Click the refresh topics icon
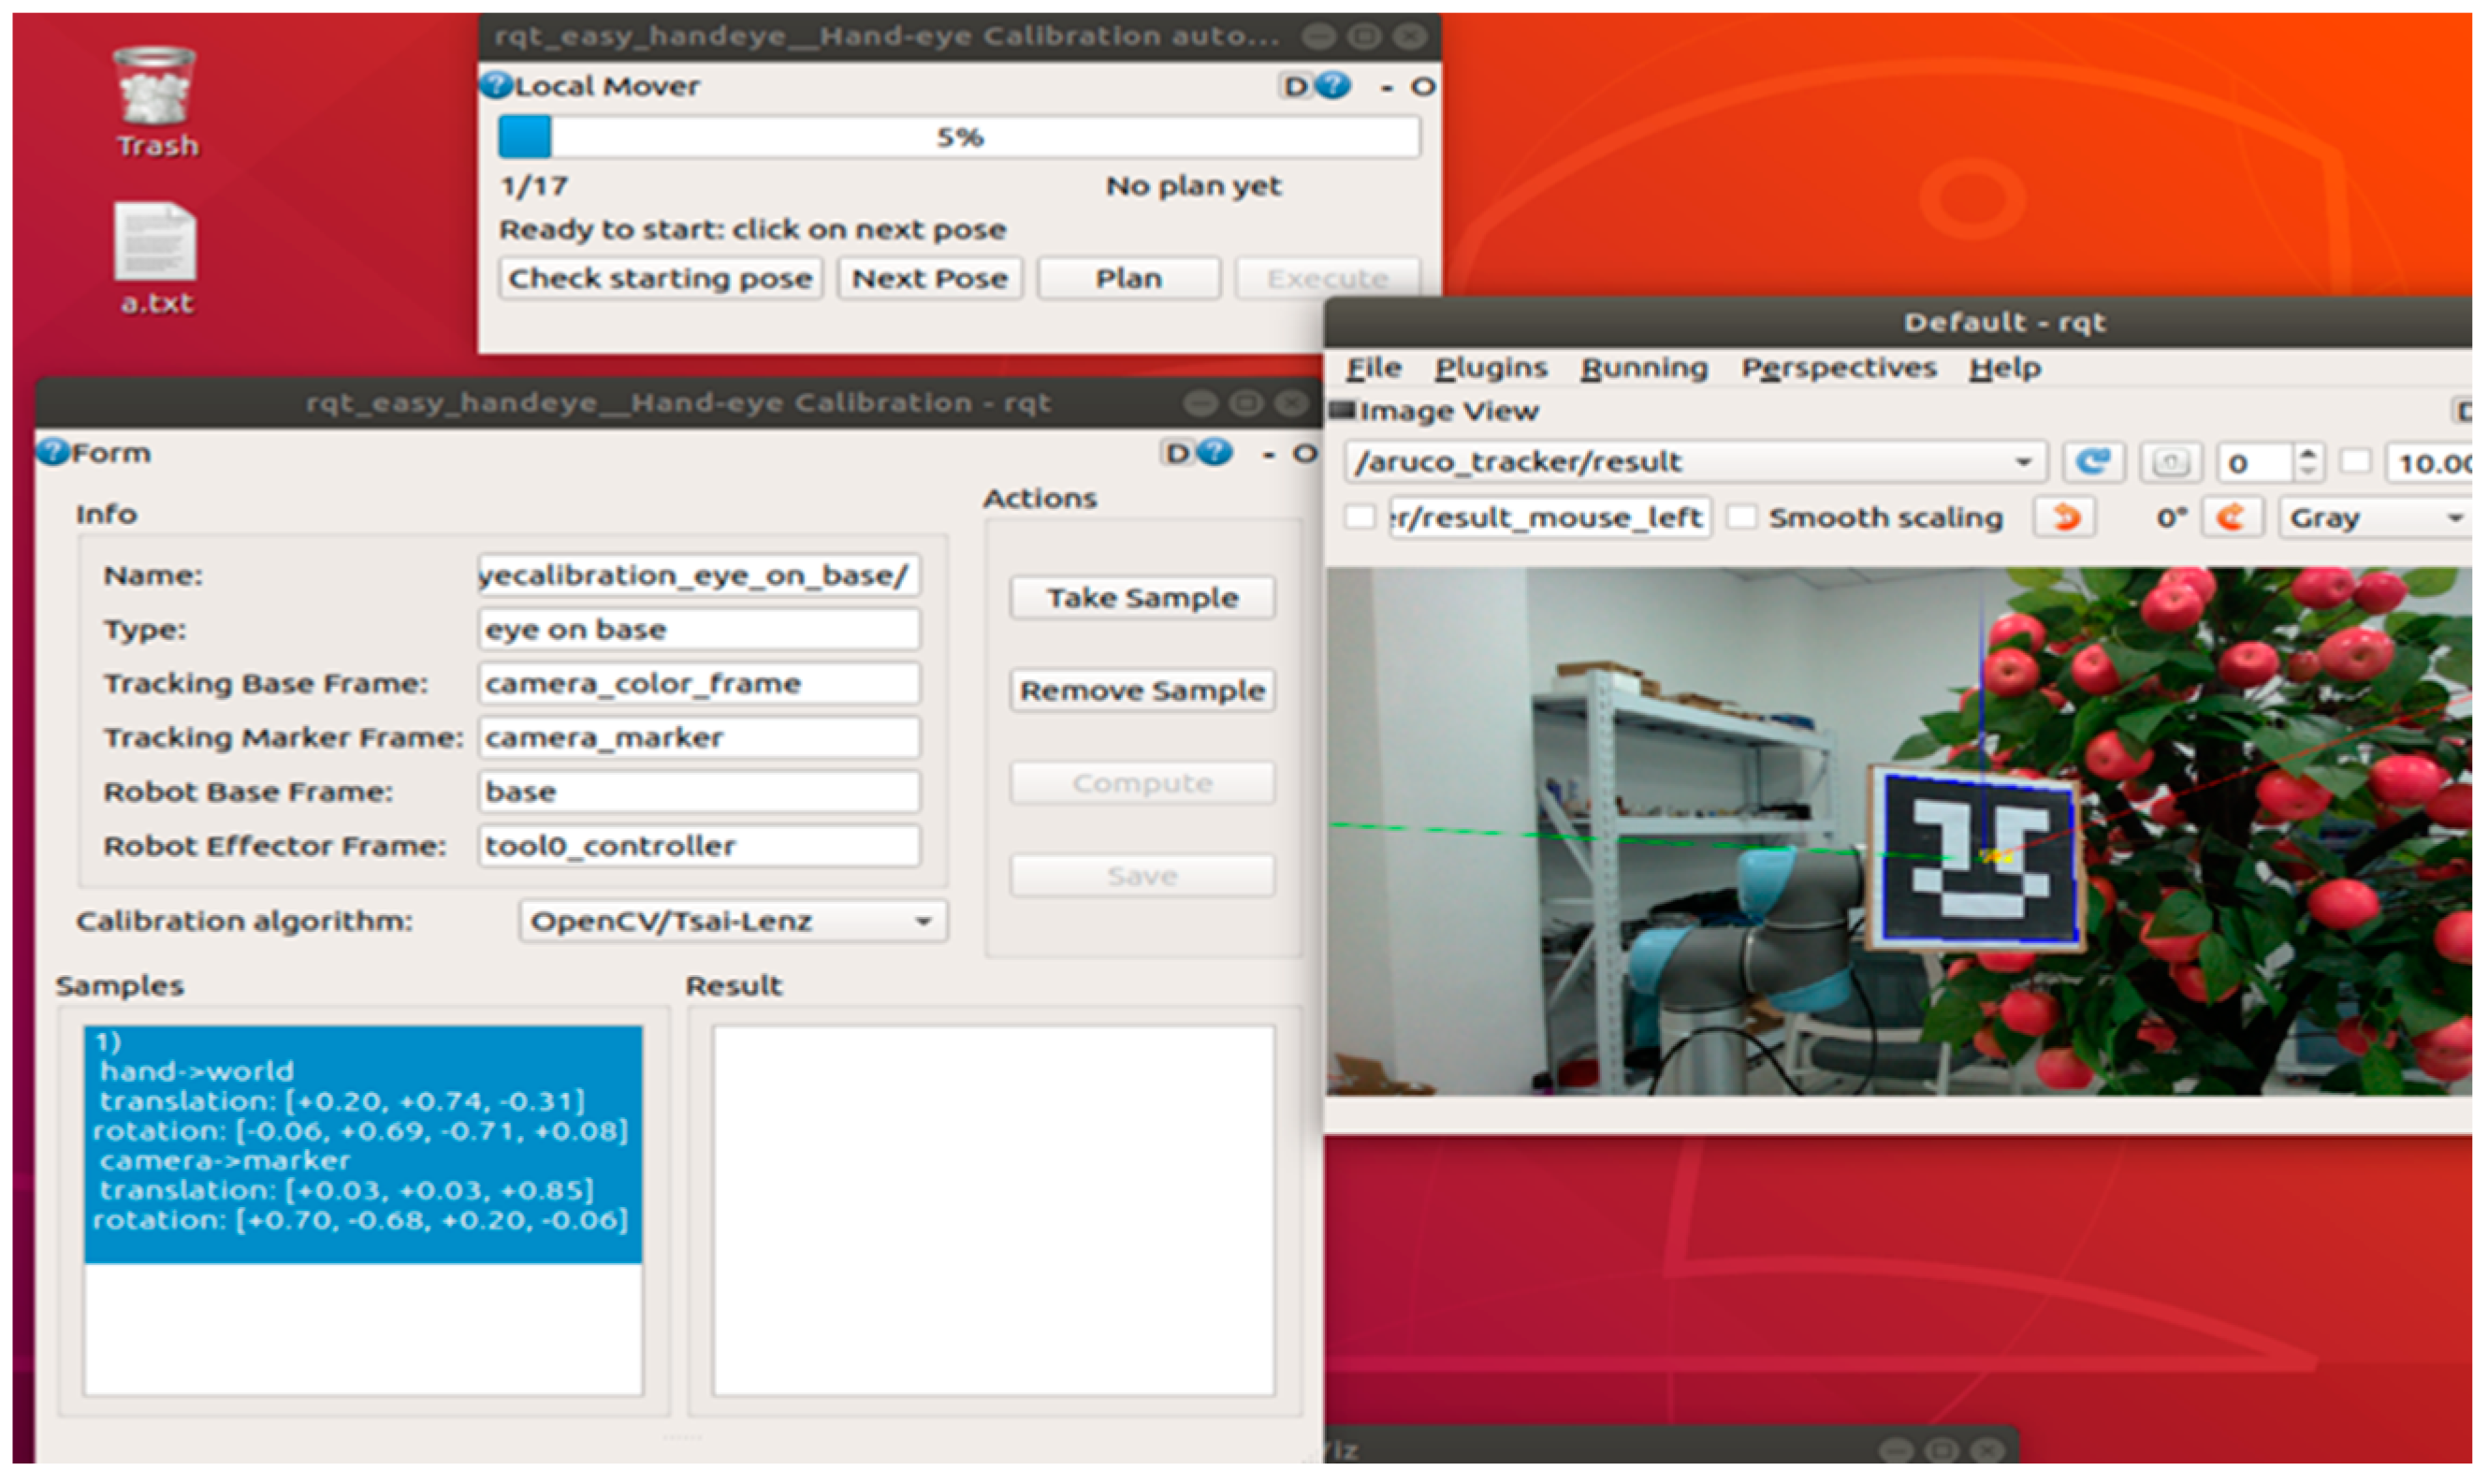2488x1484 pixels. (x=2092, y=463)
